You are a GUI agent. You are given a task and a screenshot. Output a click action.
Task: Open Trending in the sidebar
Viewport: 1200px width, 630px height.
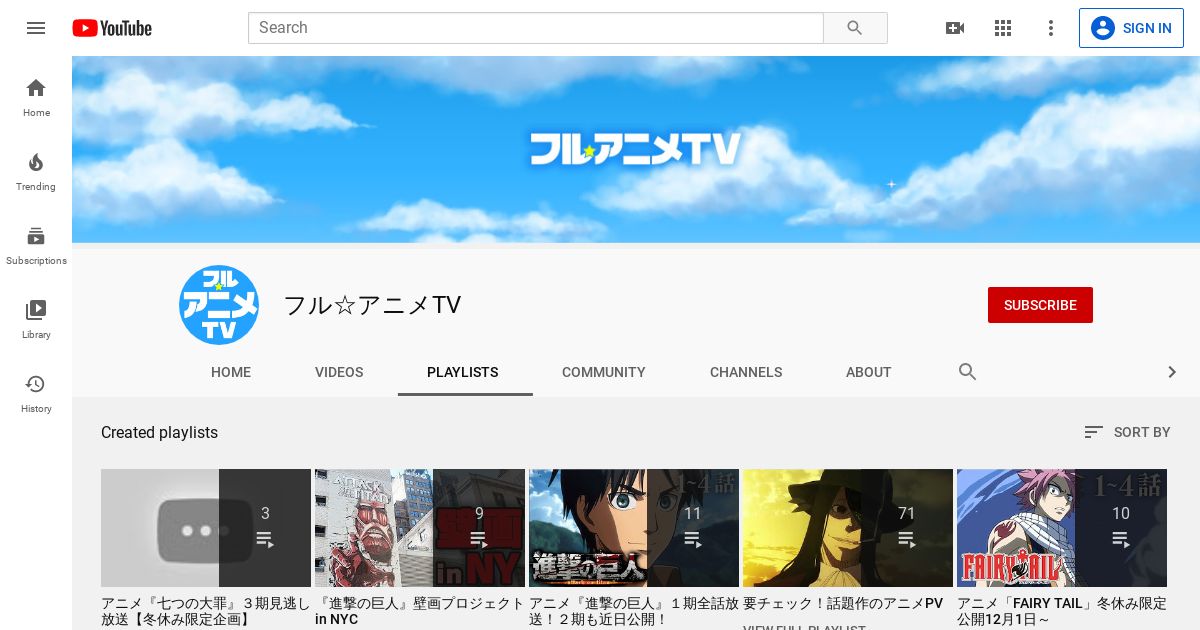click(36, 171)
